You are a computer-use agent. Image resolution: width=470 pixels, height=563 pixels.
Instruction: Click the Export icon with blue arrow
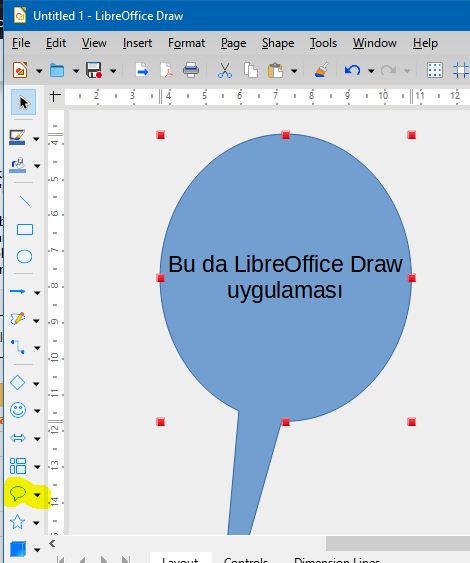(x=141, y=70)
